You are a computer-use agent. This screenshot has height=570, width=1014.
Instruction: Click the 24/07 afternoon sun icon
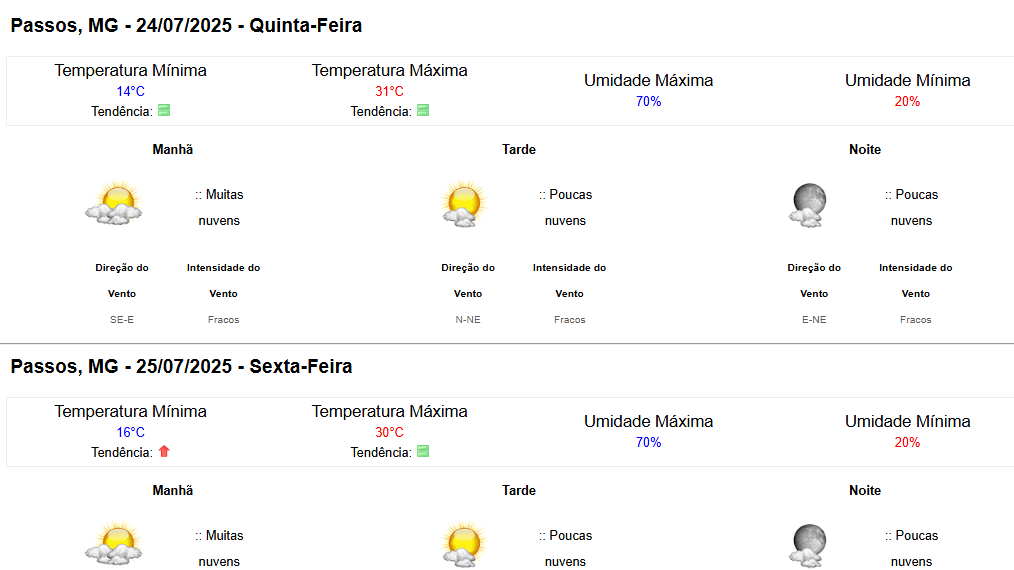(x=464, y=204)
